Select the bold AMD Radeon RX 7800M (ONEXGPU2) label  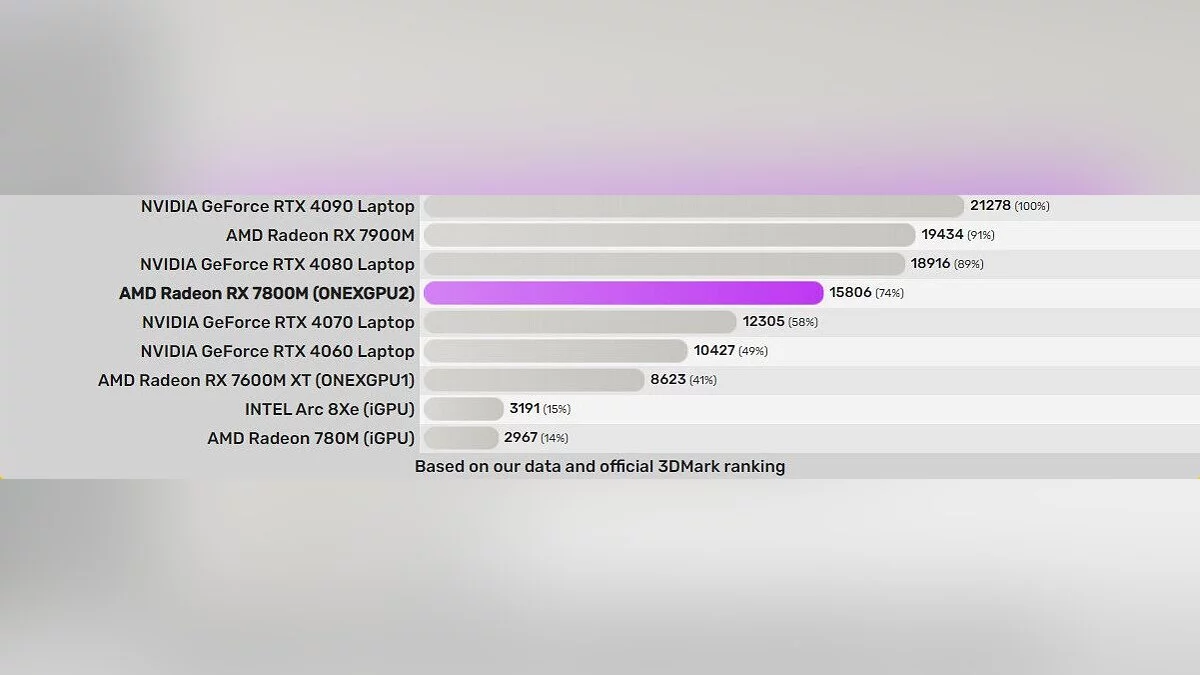pos(266,293)
